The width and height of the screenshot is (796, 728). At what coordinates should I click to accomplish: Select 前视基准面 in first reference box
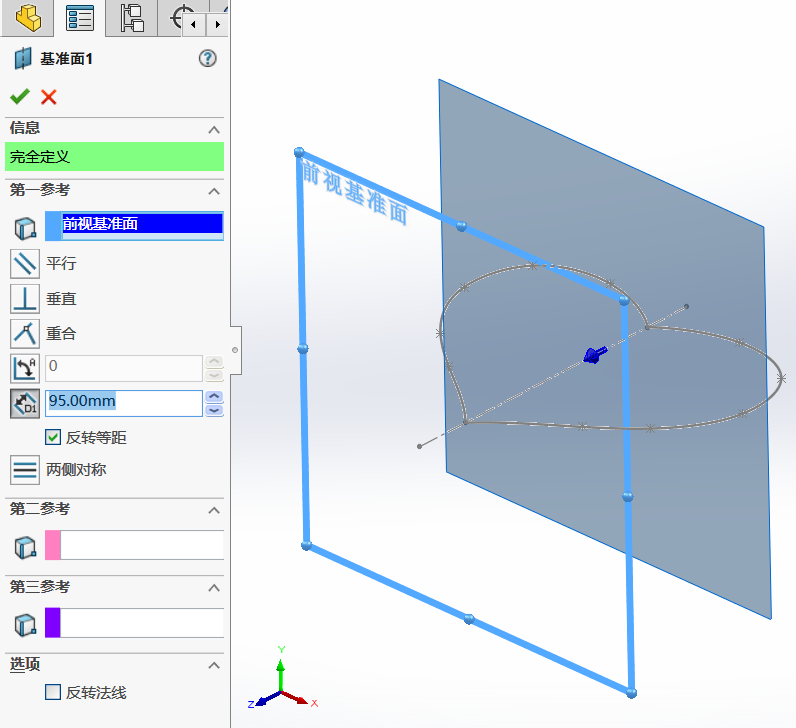pyautogui.click(x=142, y=223)
